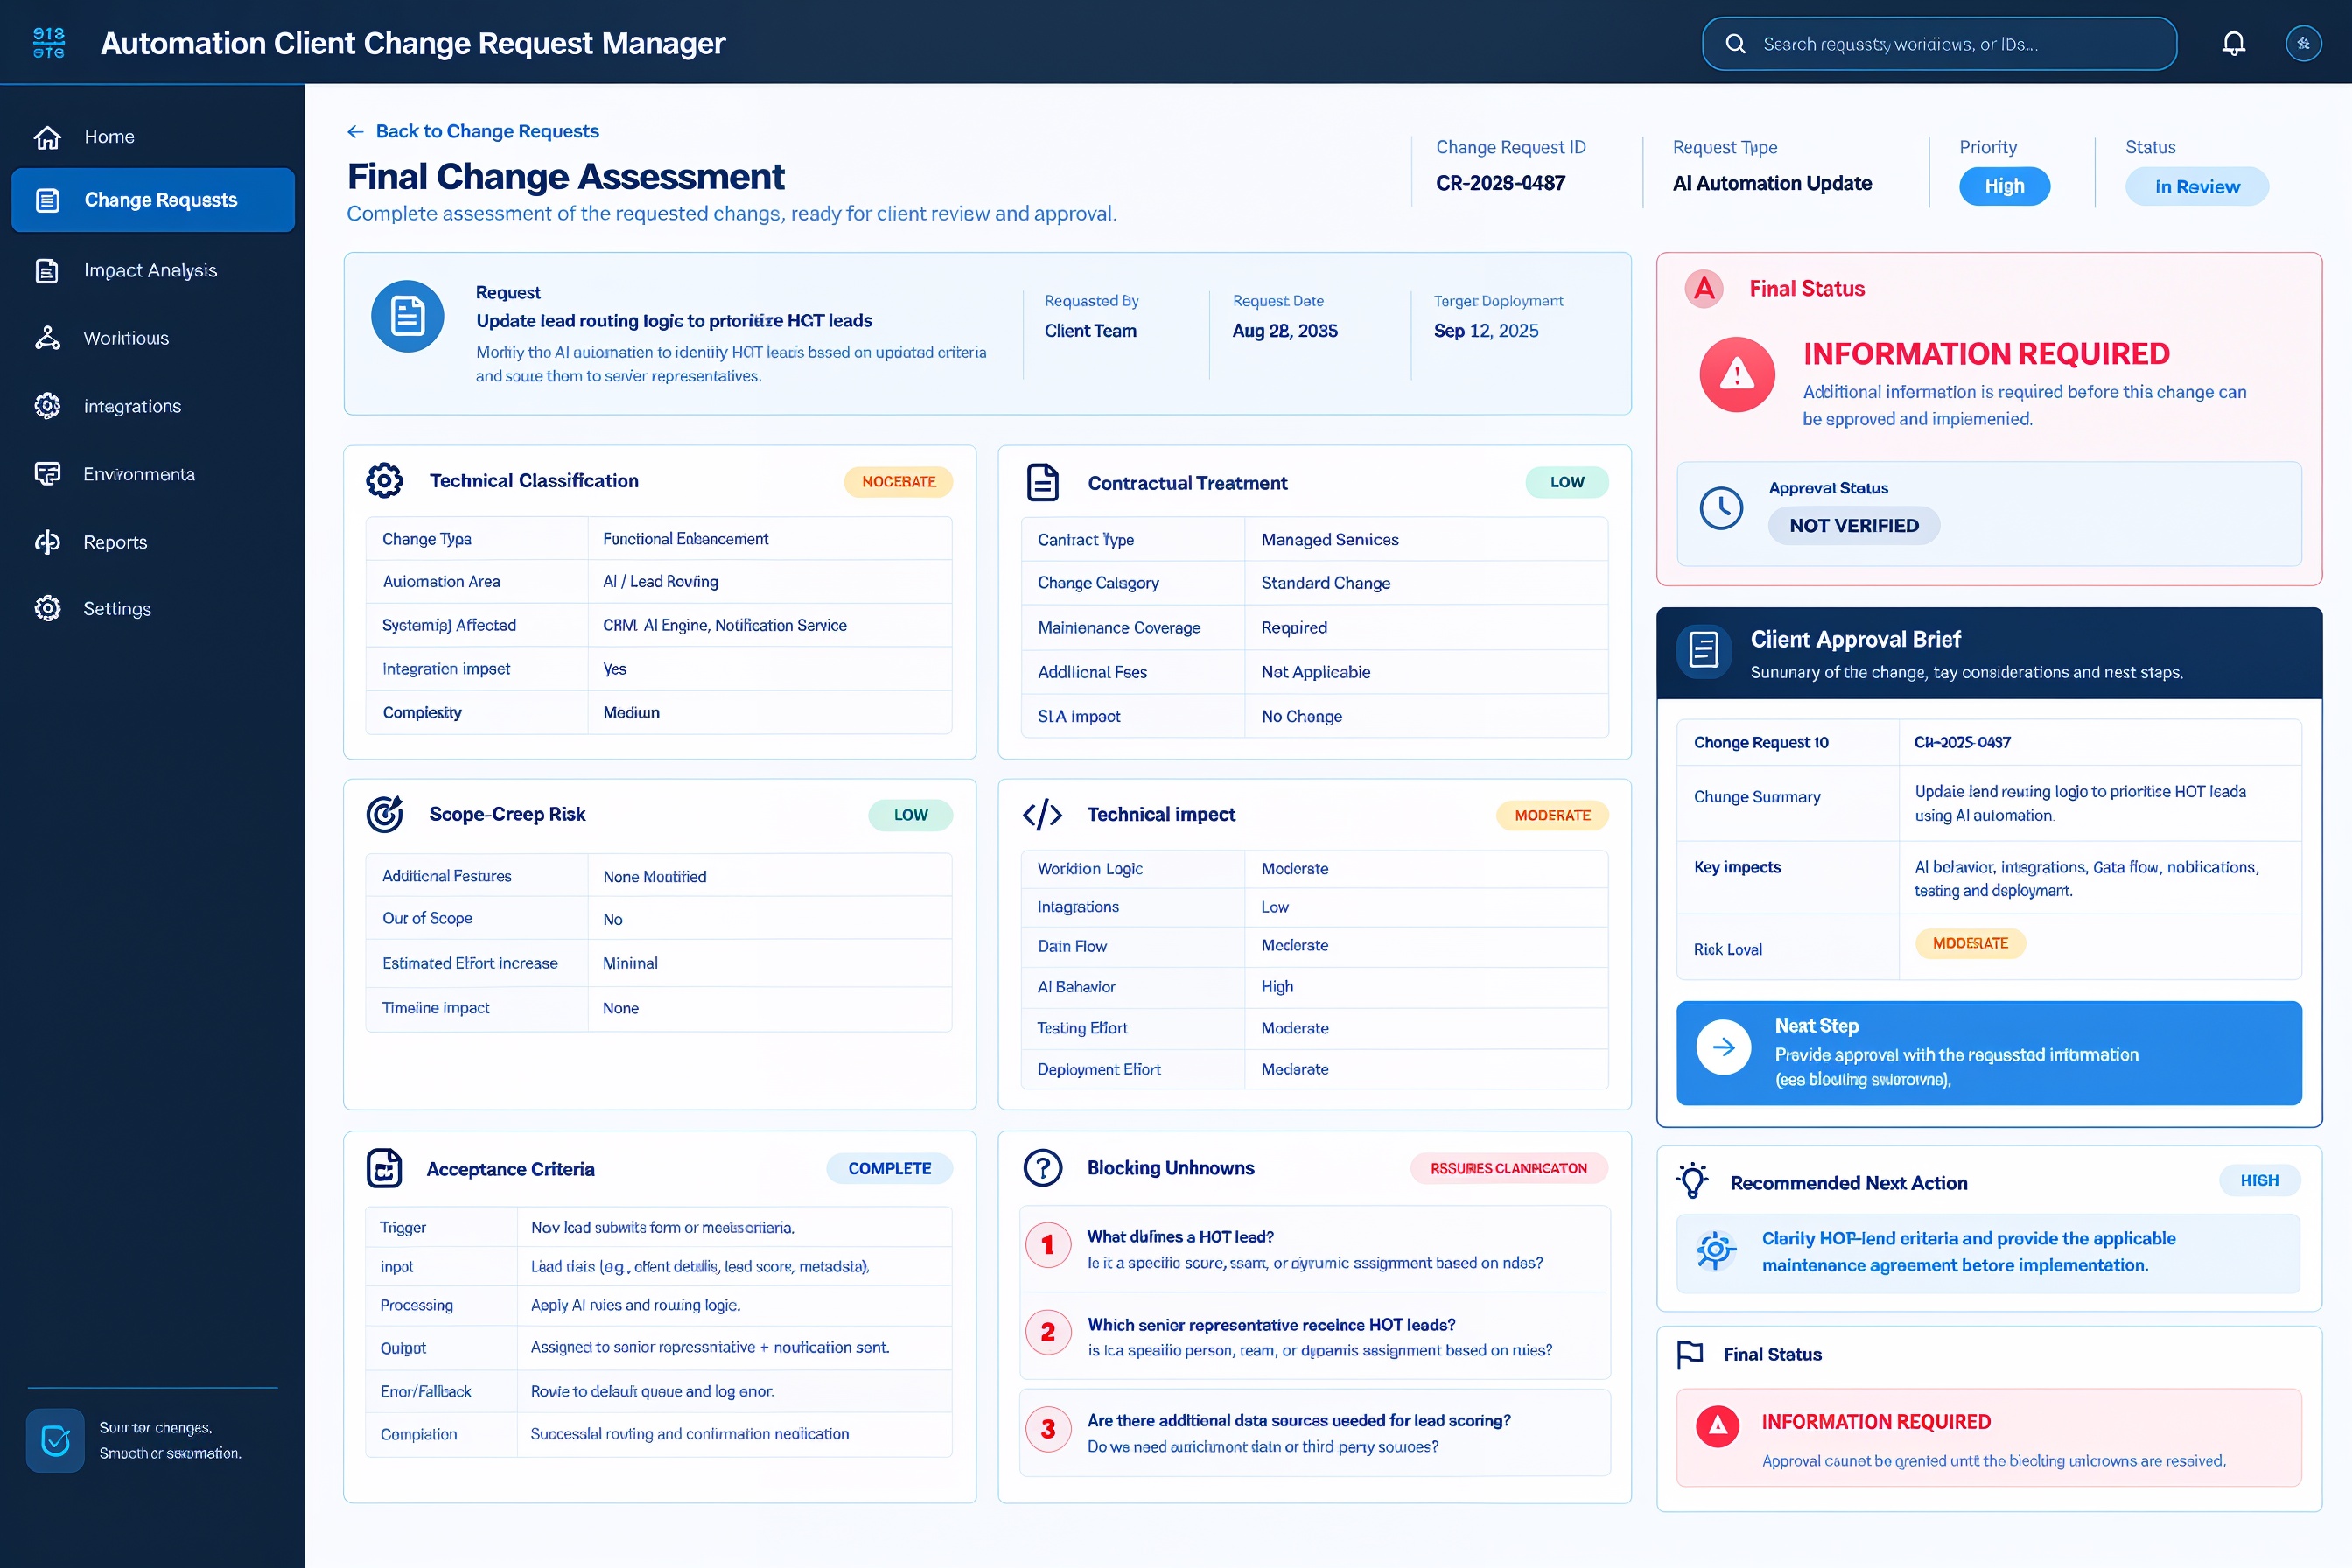
Task: Select blocking unknown number 2
Action: tap(1048, 1332)
